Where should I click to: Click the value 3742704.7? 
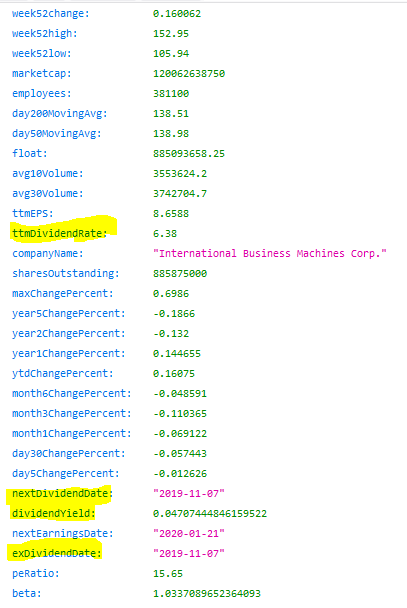180,193
